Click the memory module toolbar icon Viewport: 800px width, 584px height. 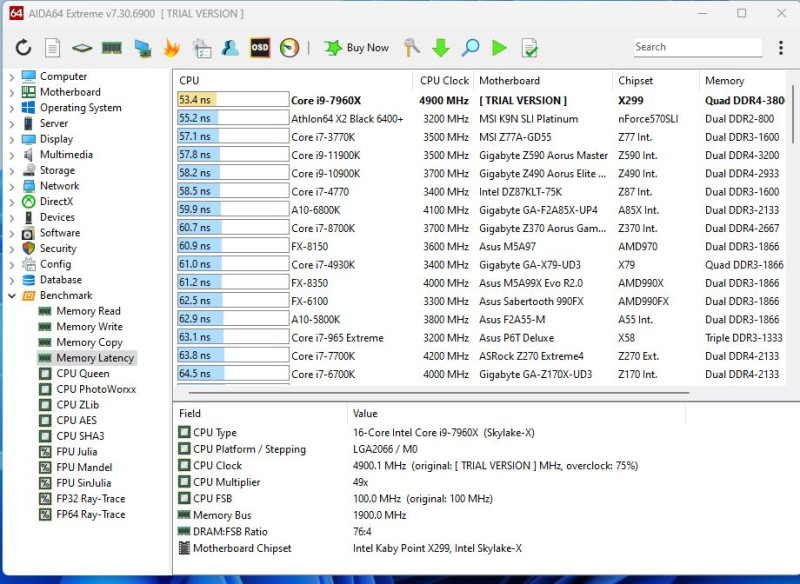tap(111, 48)
